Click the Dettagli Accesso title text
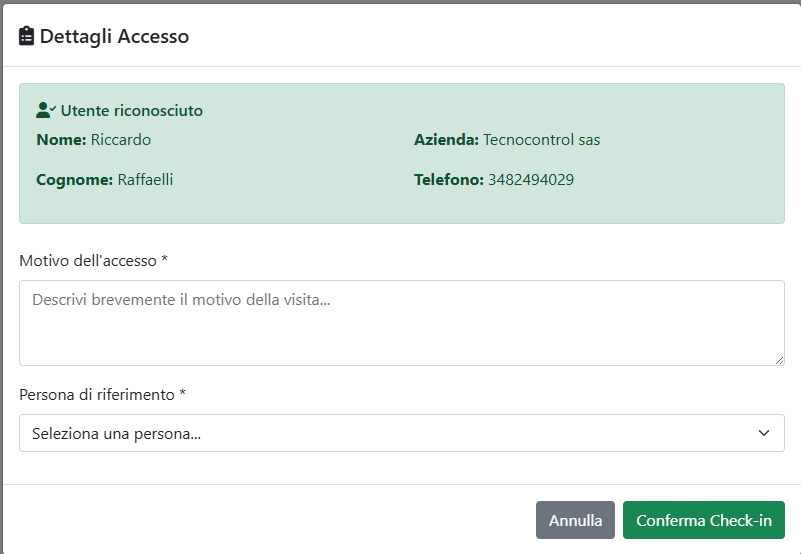 click(x=114, y=36)
